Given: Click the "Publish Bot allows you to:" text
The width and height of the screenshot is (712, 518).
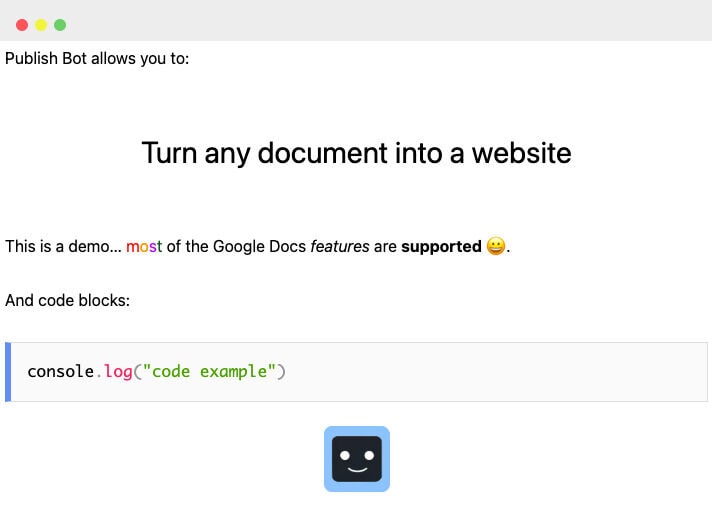Looking at the screenshot, I should coord(97,58).
